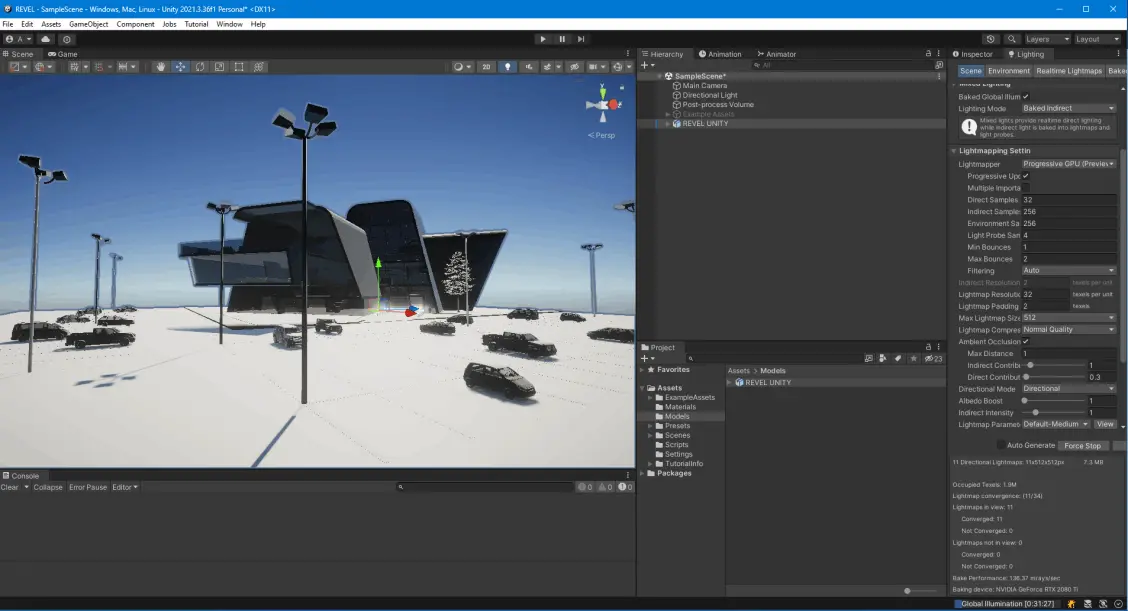Lock the Project panel

928,347
